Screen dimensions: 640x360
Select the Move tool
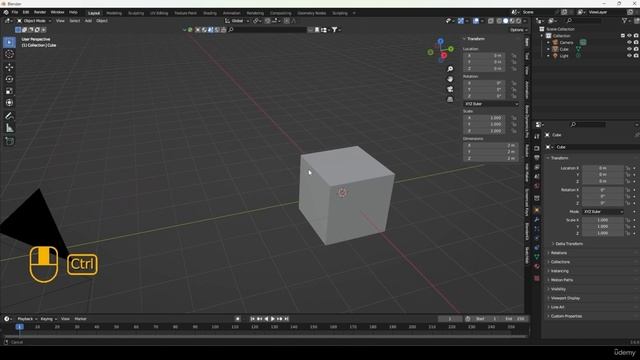point(9,67)
